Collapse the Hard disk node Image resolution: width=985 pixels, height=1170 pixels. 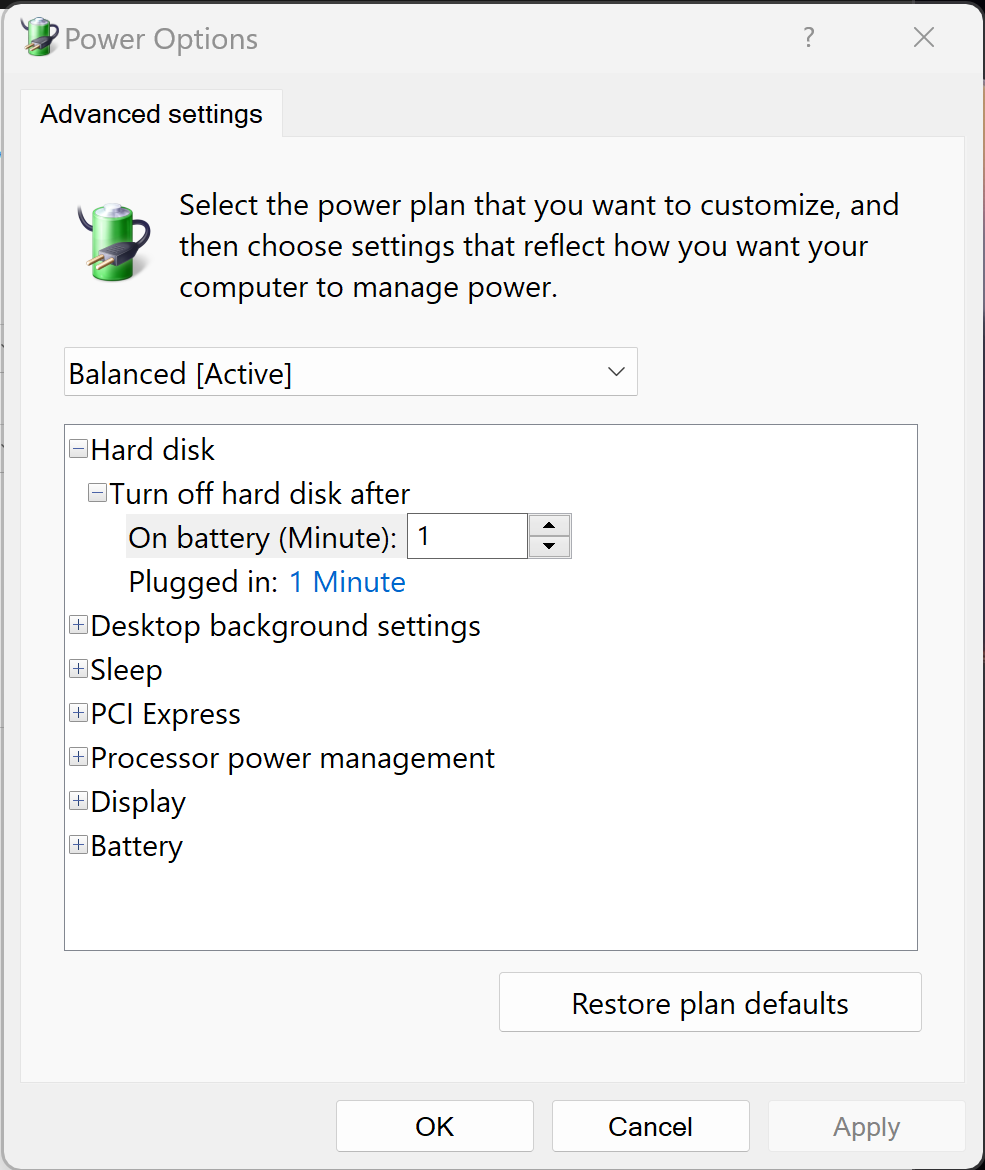click(x=78, y=450)
